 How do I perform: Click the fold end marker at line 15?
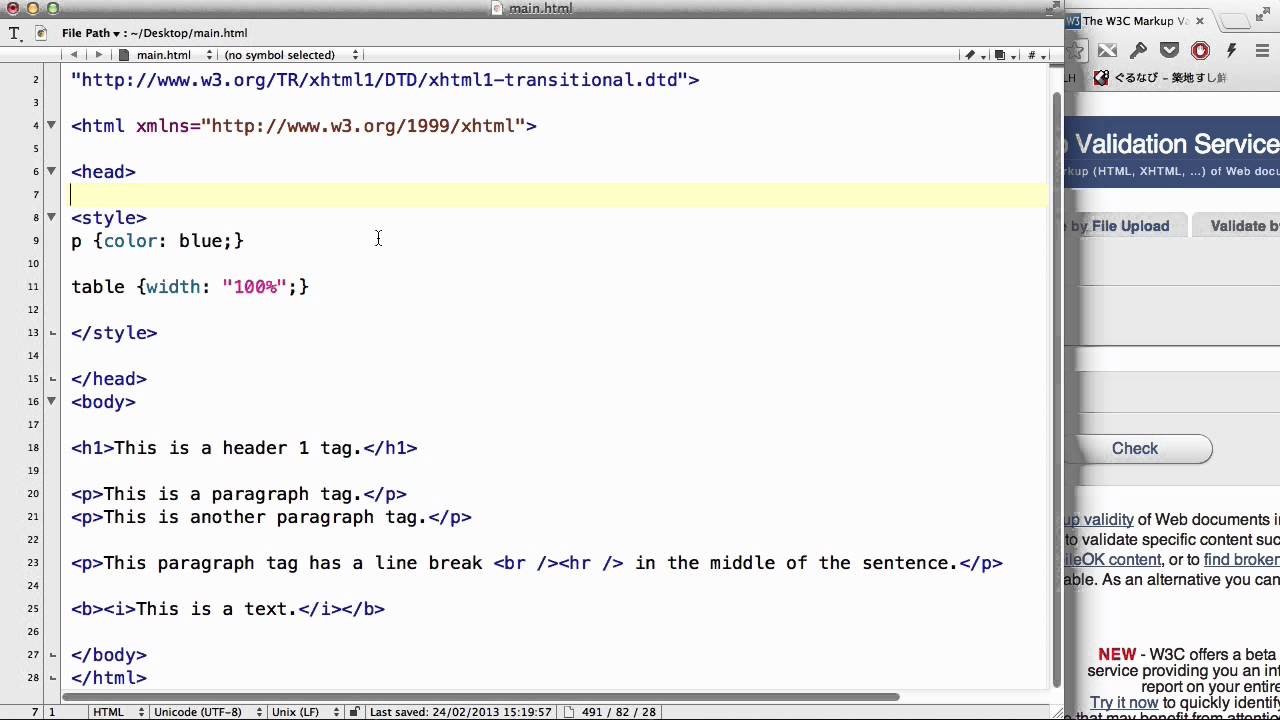point(51,379)
